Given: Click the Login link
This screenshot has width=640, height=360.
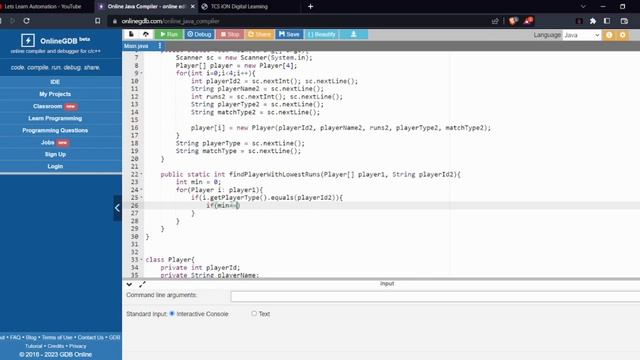Looking at the screenshot, I should click(55, 166).
